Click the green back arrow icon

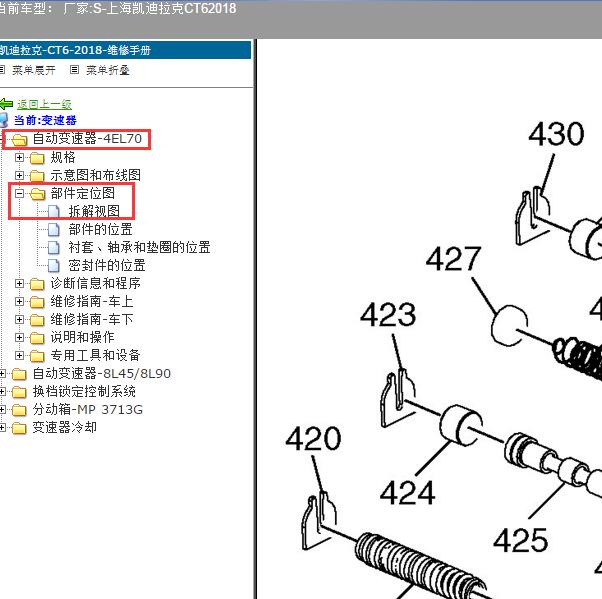[x=6, y=104]
